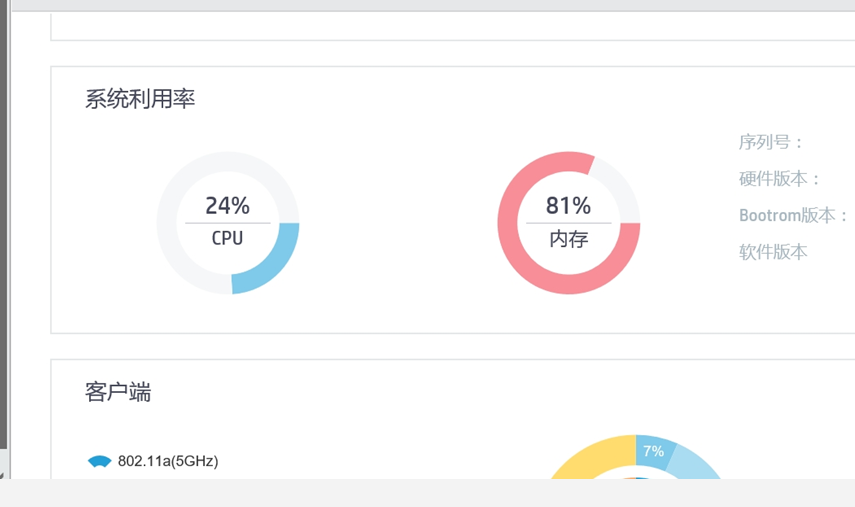Click the 内存 label in donut chart
855x507 pixels.
(568, 239)
